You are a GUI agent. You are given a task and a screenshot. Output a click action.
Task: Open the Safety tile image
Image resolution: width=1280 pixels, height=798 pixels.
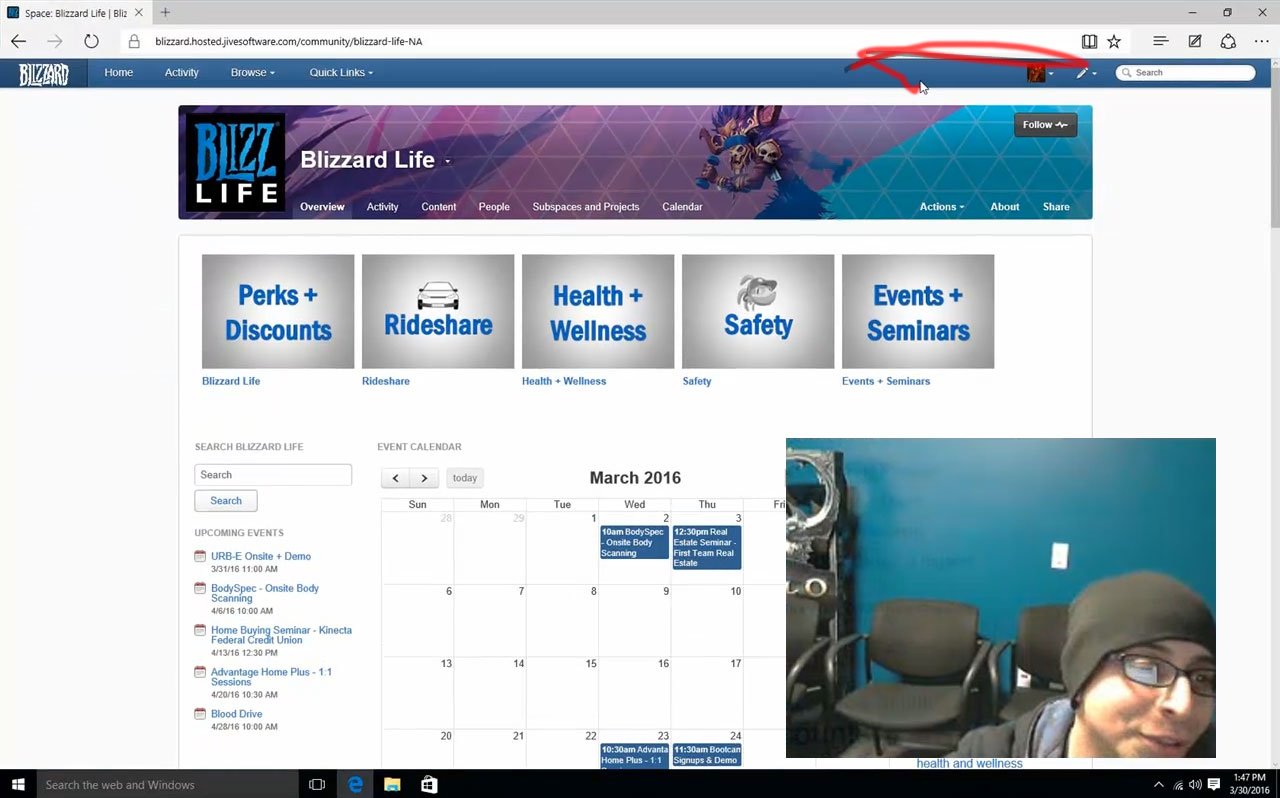pos(758,312)
